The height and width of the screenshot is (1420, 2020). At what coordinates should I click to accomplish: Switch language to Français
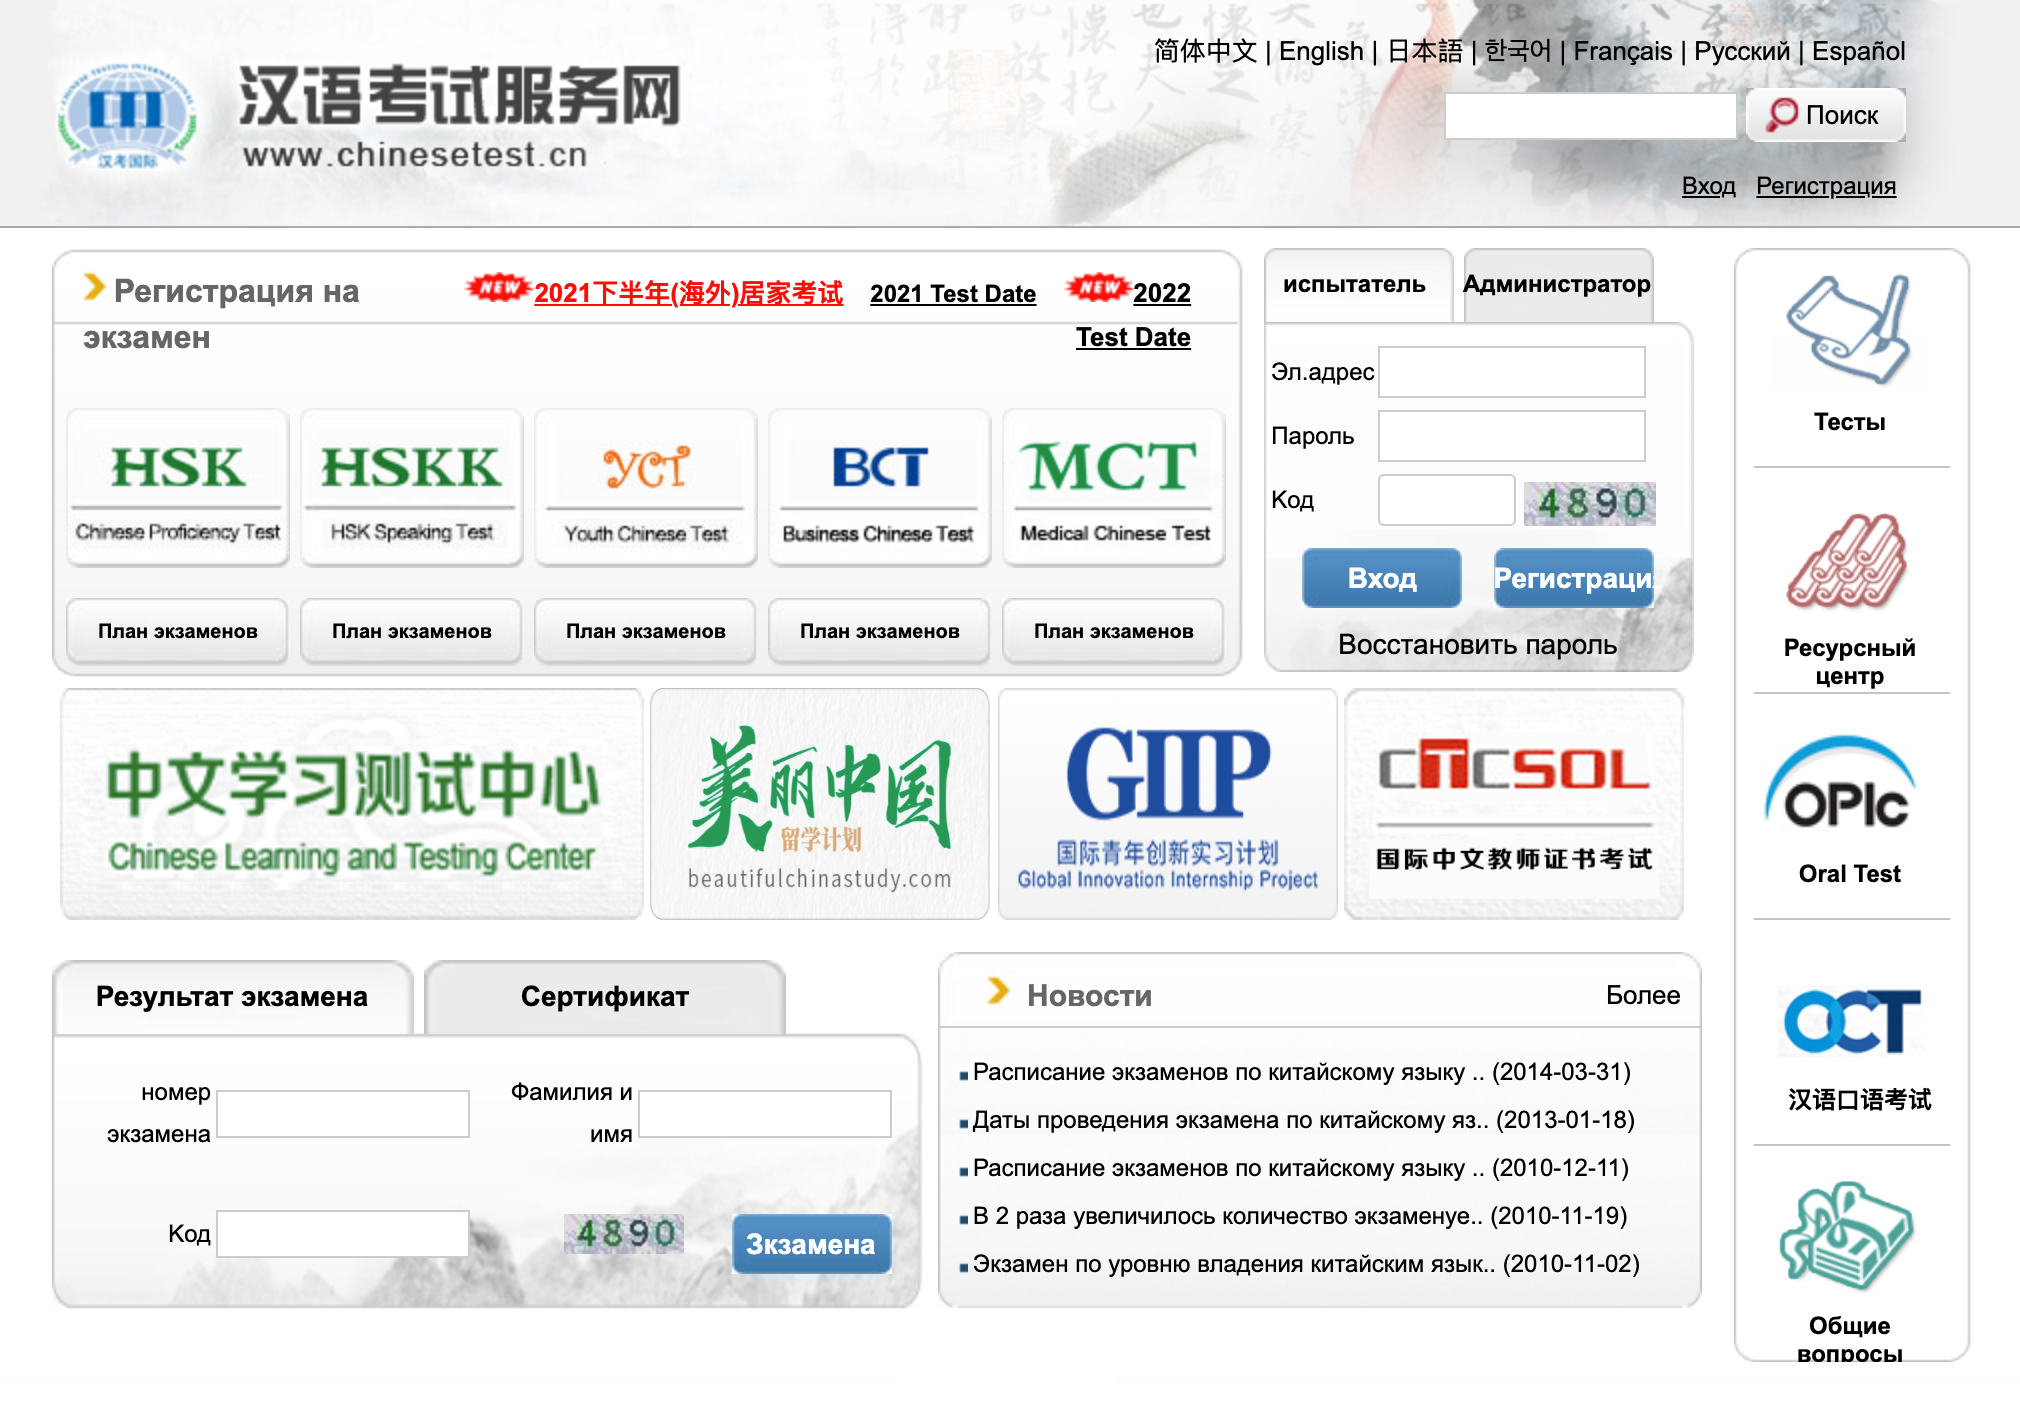[1622, 51]
